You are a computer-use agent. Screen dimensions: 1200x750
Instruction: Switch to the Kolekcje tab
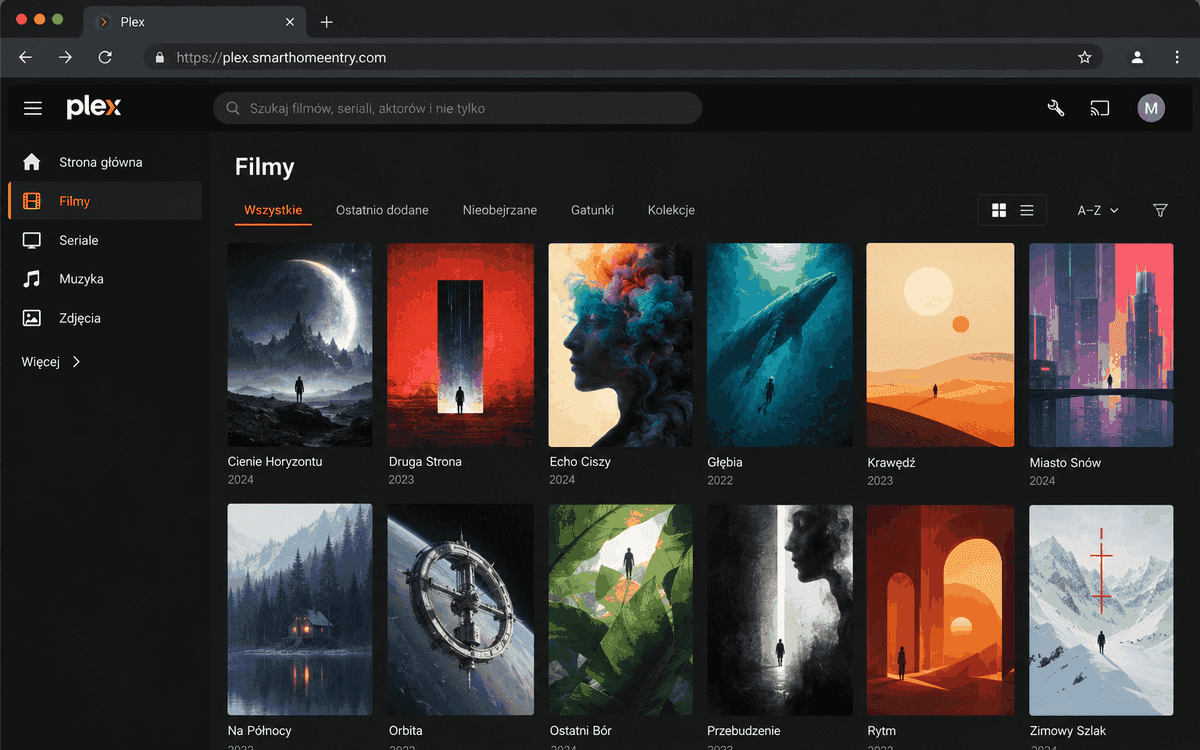point(671,210)
